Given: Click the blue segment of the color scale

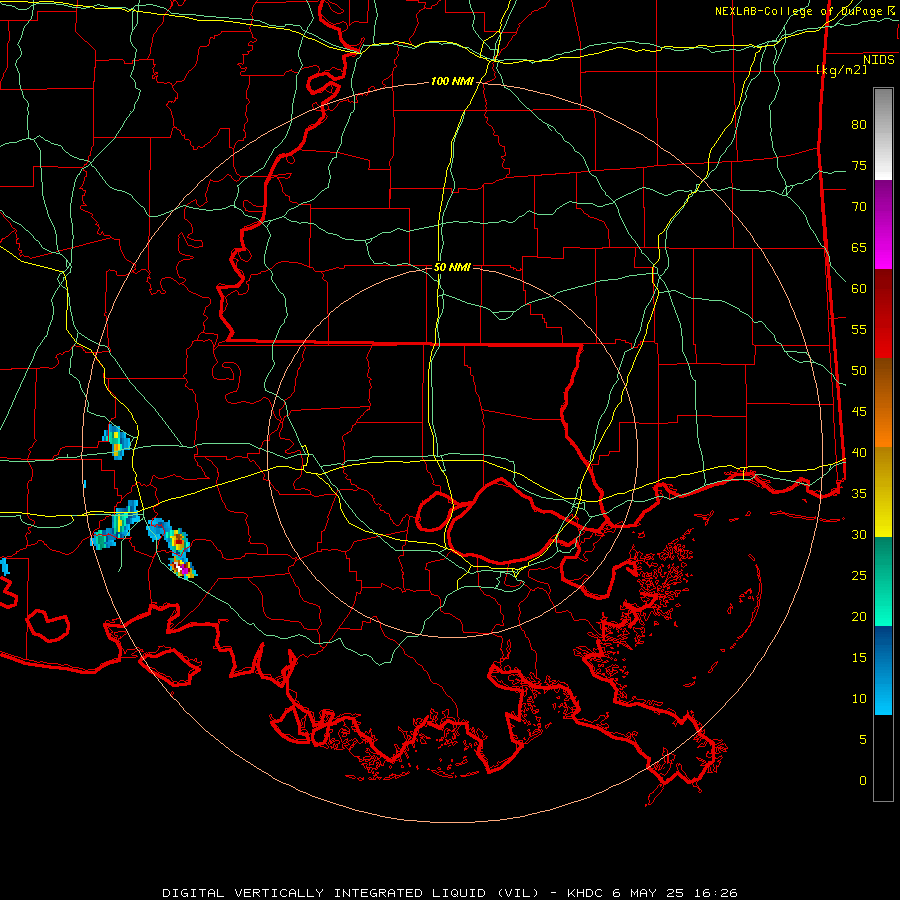Looking at the screenshot, I should click(883, 670).
